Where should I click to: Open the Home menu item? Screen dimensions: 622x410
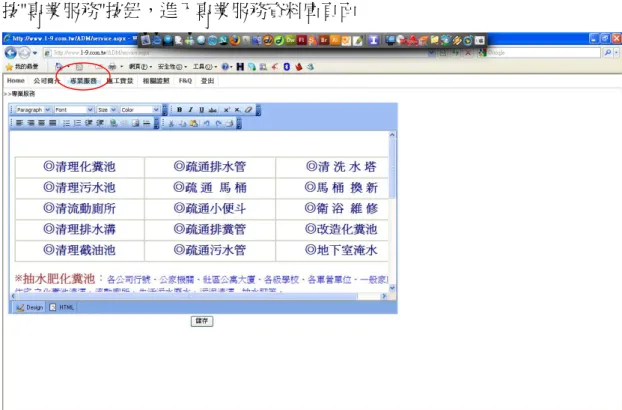pyautogui.click(x=15, y=80)
